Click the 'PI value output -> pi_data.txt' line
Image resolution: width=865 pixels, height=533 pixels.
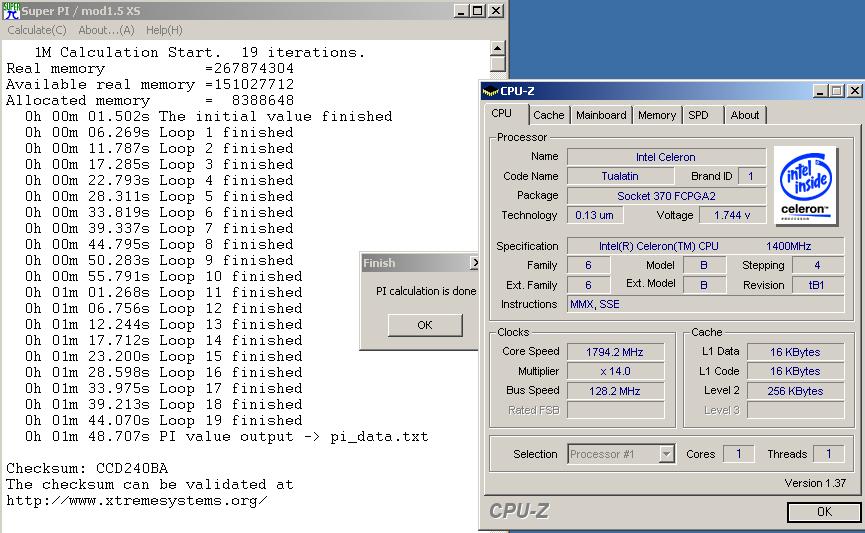pyautogui.click(x=226, y=436)
